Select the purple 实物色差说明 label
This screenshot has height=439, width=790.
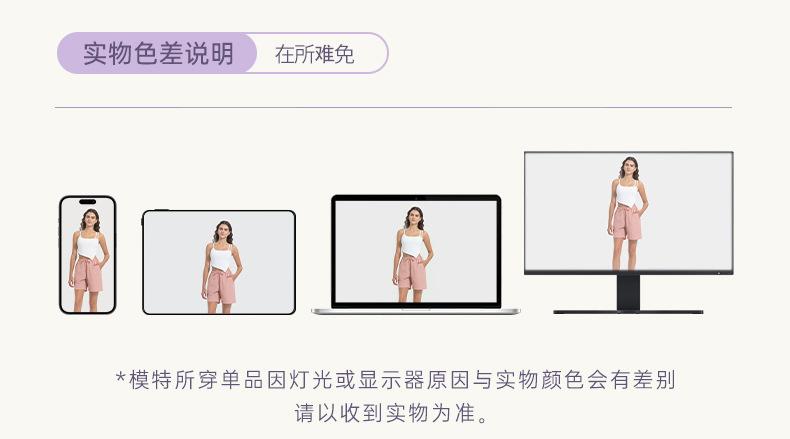pyautogui.click(x=158, y=53)
